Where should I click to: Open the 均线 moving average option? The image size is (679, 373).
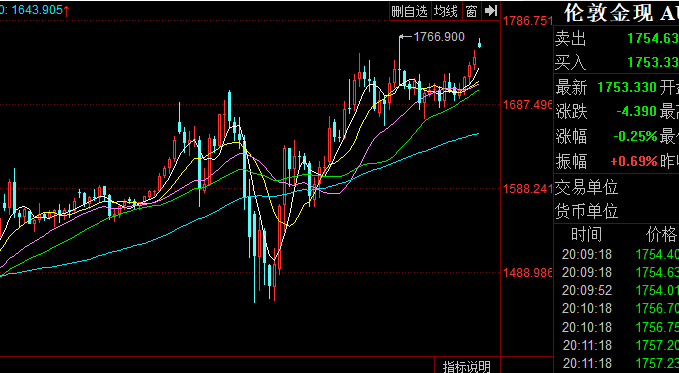(x=446, y=11)
